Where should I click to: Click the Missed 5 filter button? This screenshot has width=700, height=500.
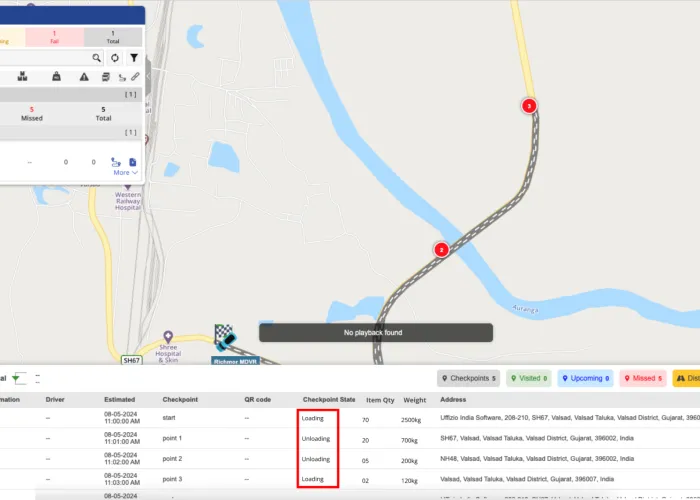pos(644,379)
